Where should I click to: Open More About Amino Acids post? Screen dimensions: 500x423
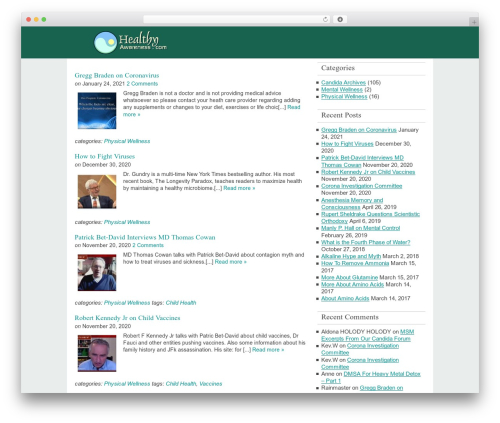(x=352, y=285)
